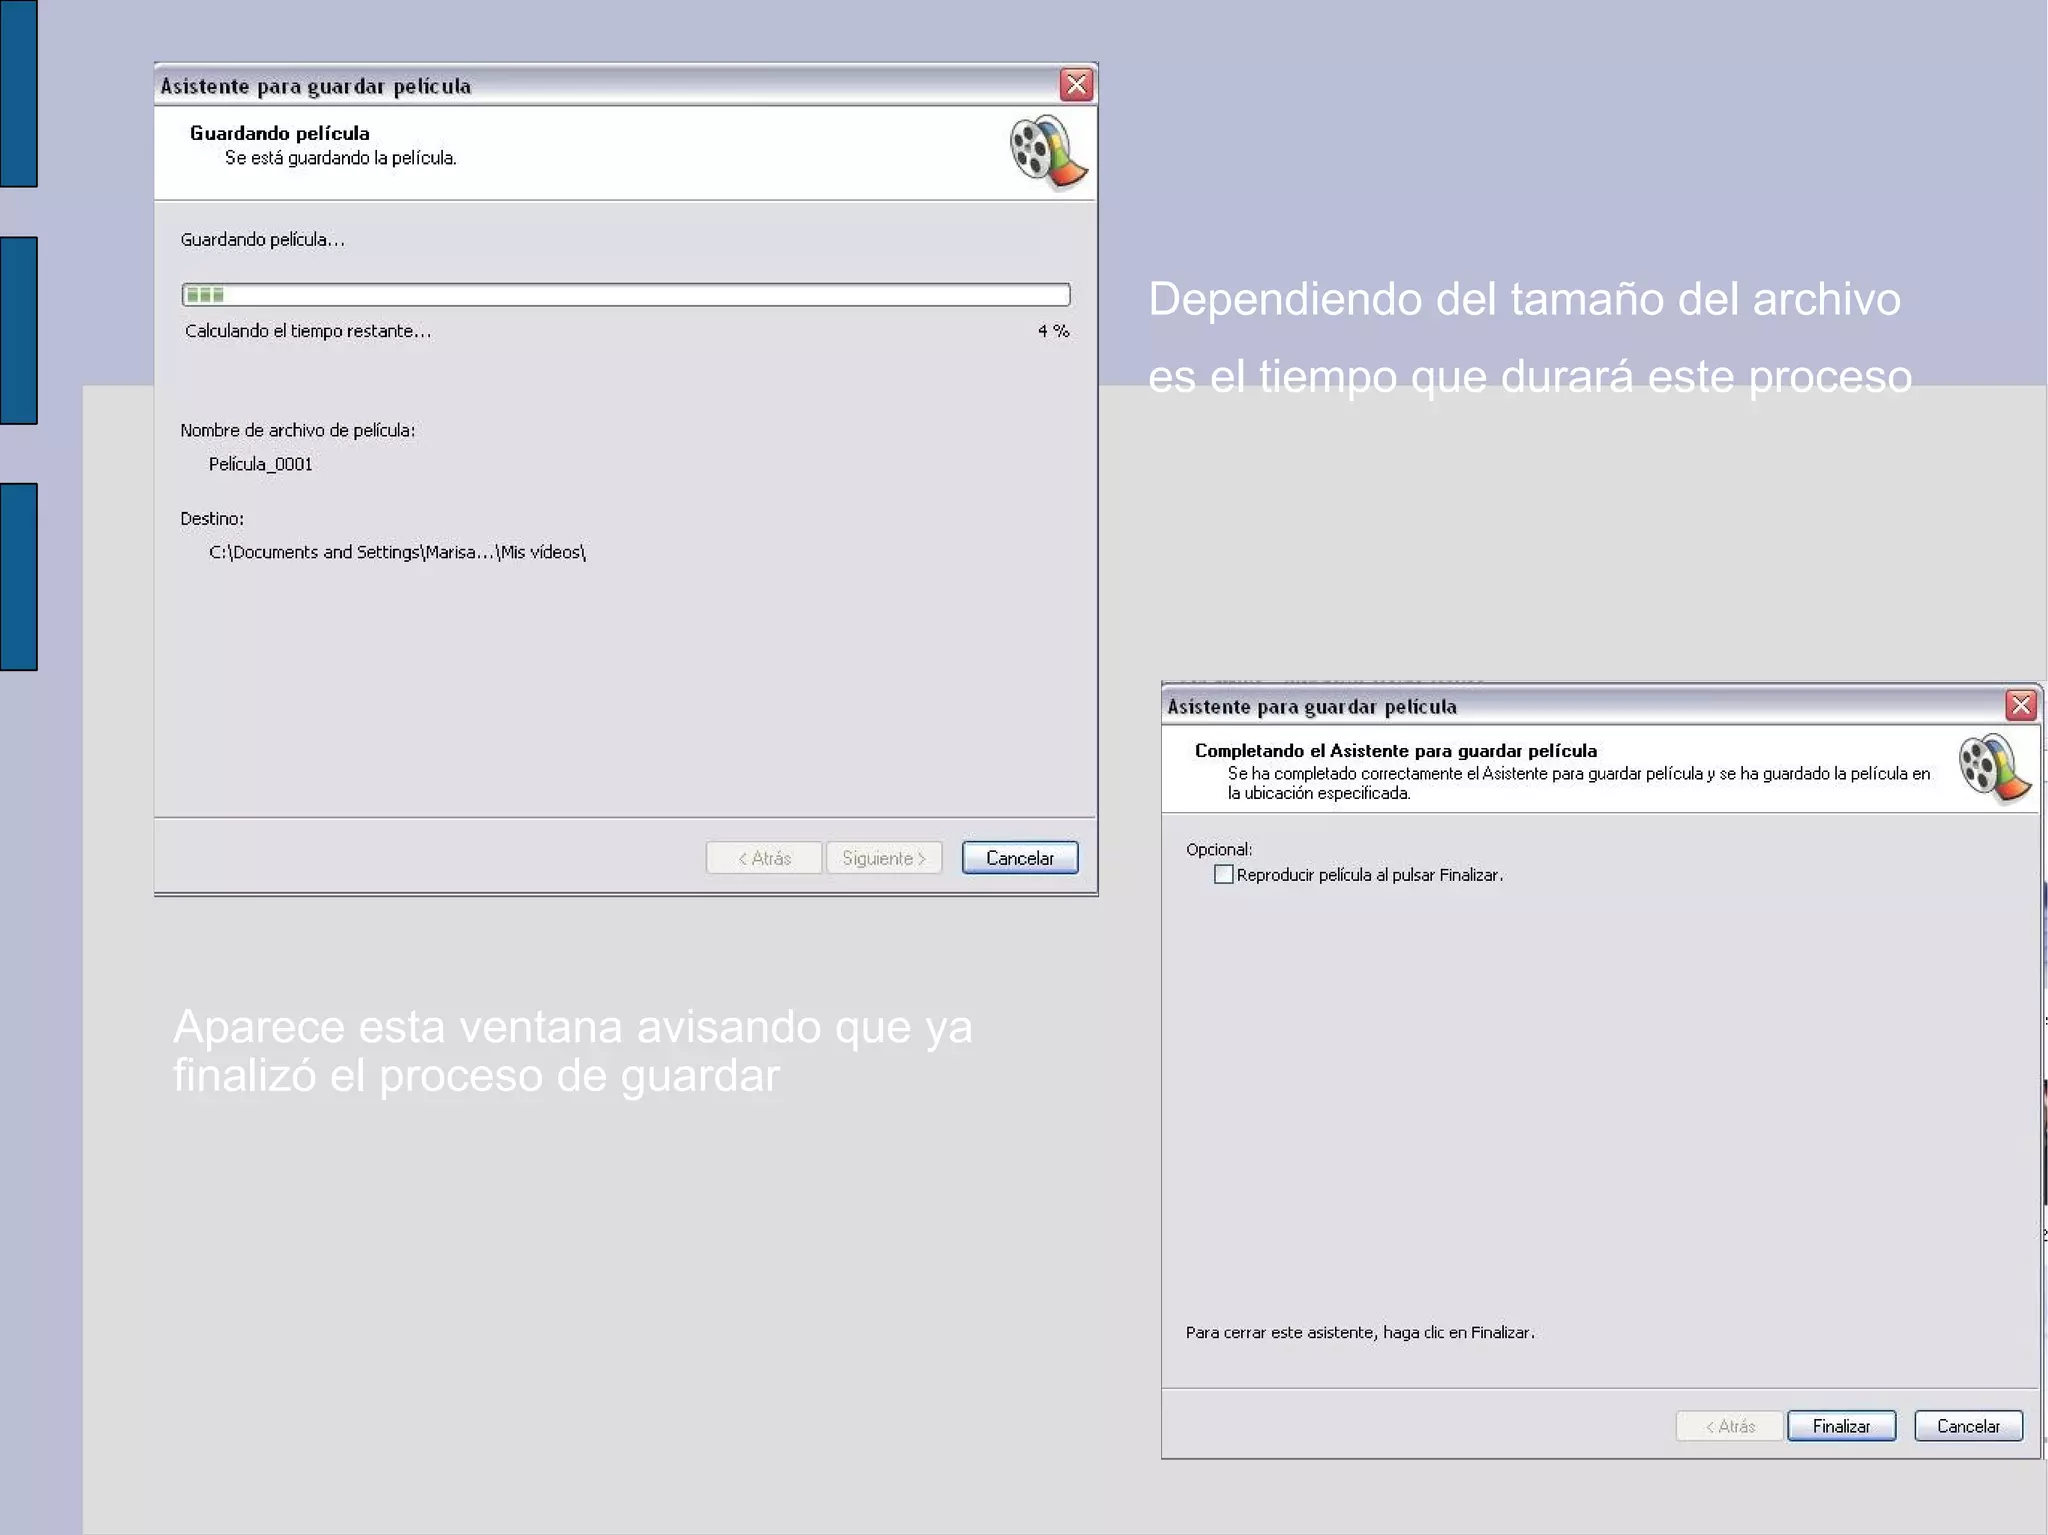Click the disabled Atrás button in saving dialog
The height and width of the screenshot is (1535, 2048).
(x=764, y=858)
